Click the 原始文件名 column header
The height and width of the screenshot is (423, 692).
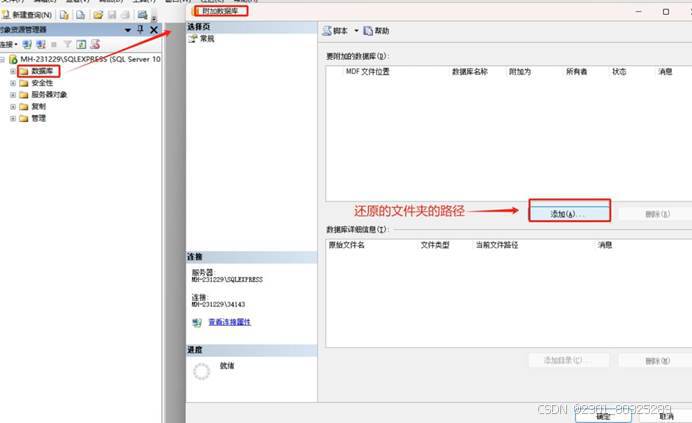click(x=346, y=245)
